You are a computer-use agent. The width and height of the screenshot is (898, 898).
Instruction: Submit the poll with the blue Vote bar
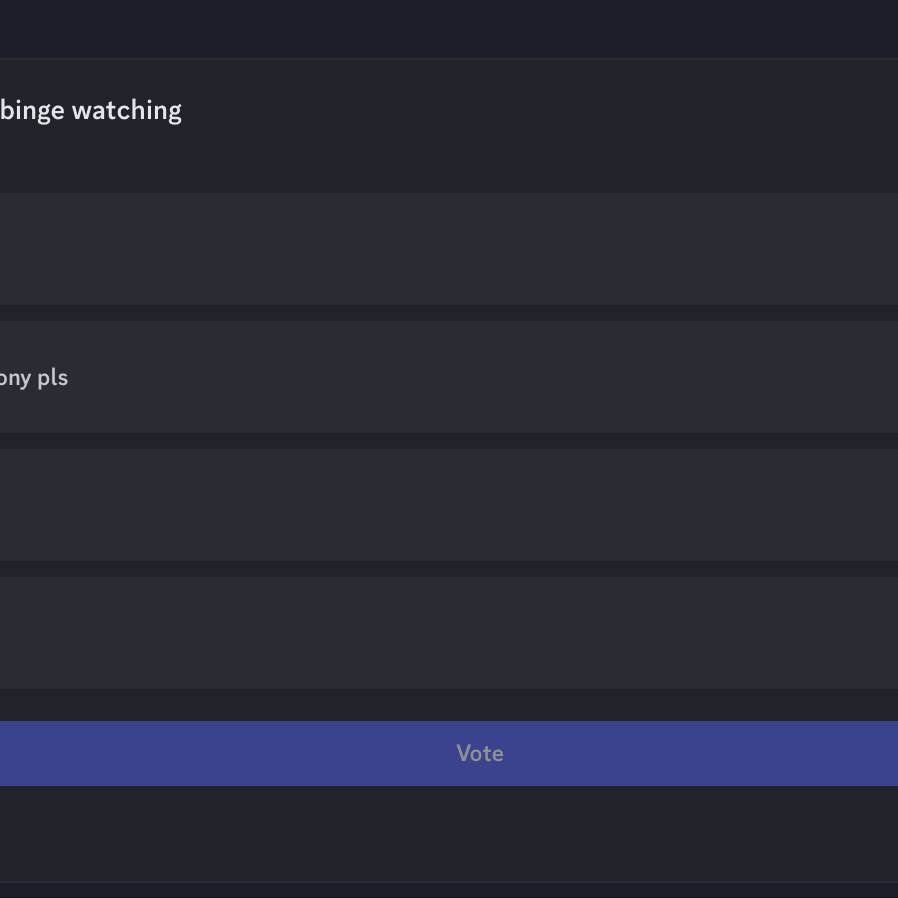click(479, 753)
